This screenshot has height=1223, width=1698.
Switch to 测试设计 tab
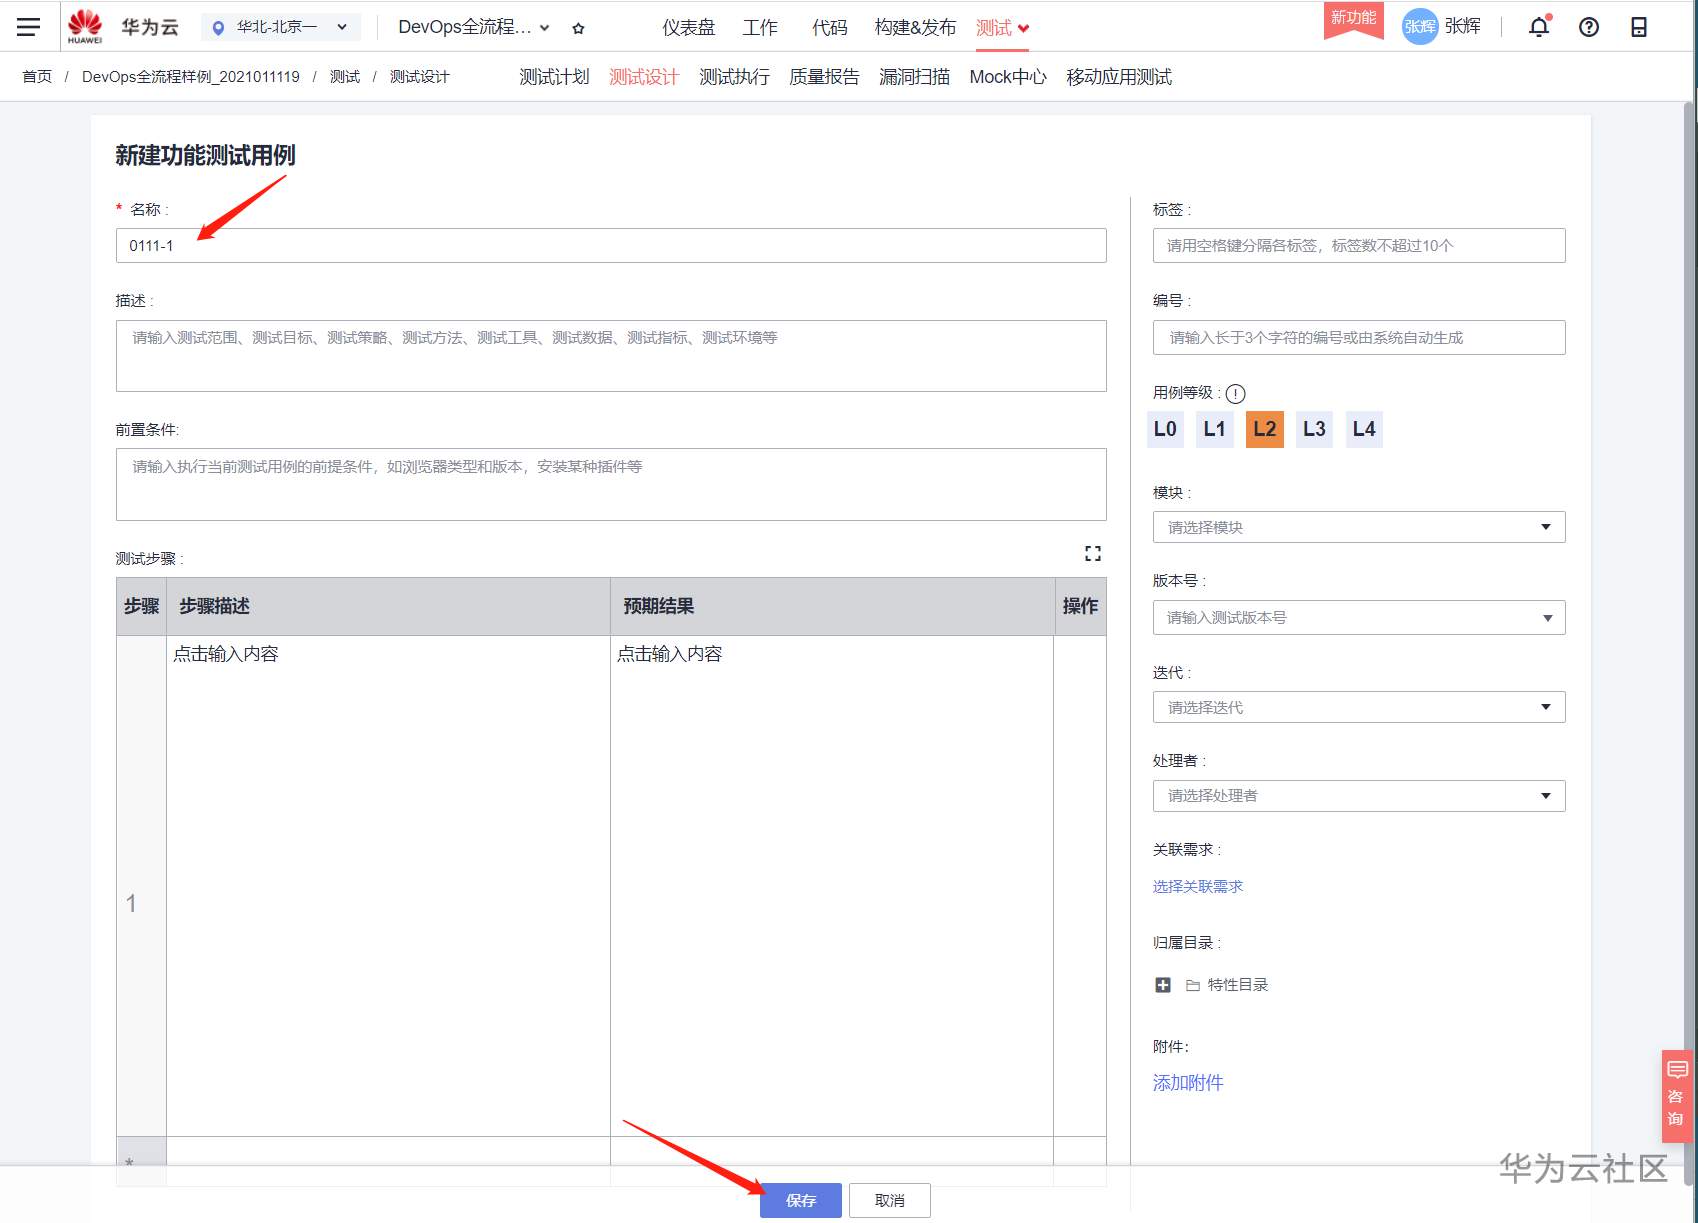coord(644,77)
